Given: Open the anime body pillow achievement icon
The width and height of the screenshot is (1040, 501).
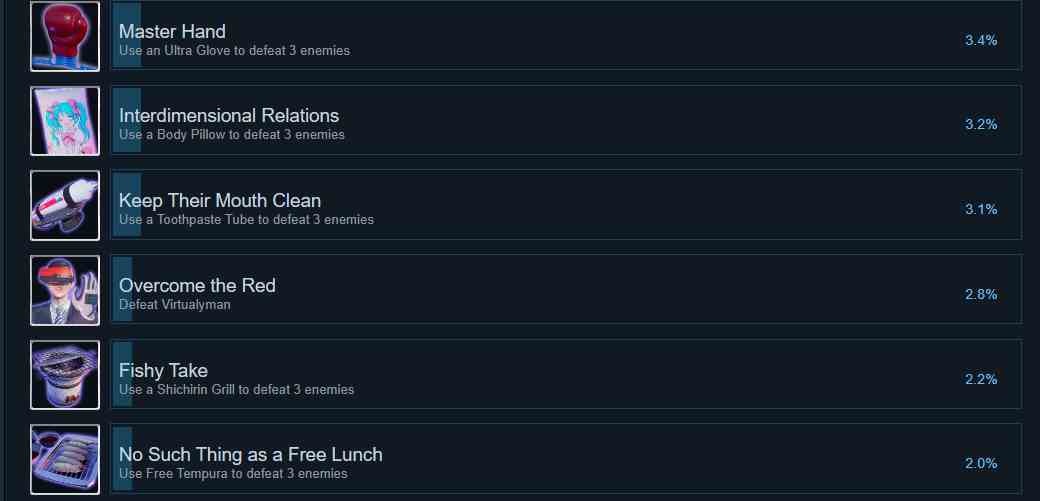Looking at the screenshot, I should [65, 121].
